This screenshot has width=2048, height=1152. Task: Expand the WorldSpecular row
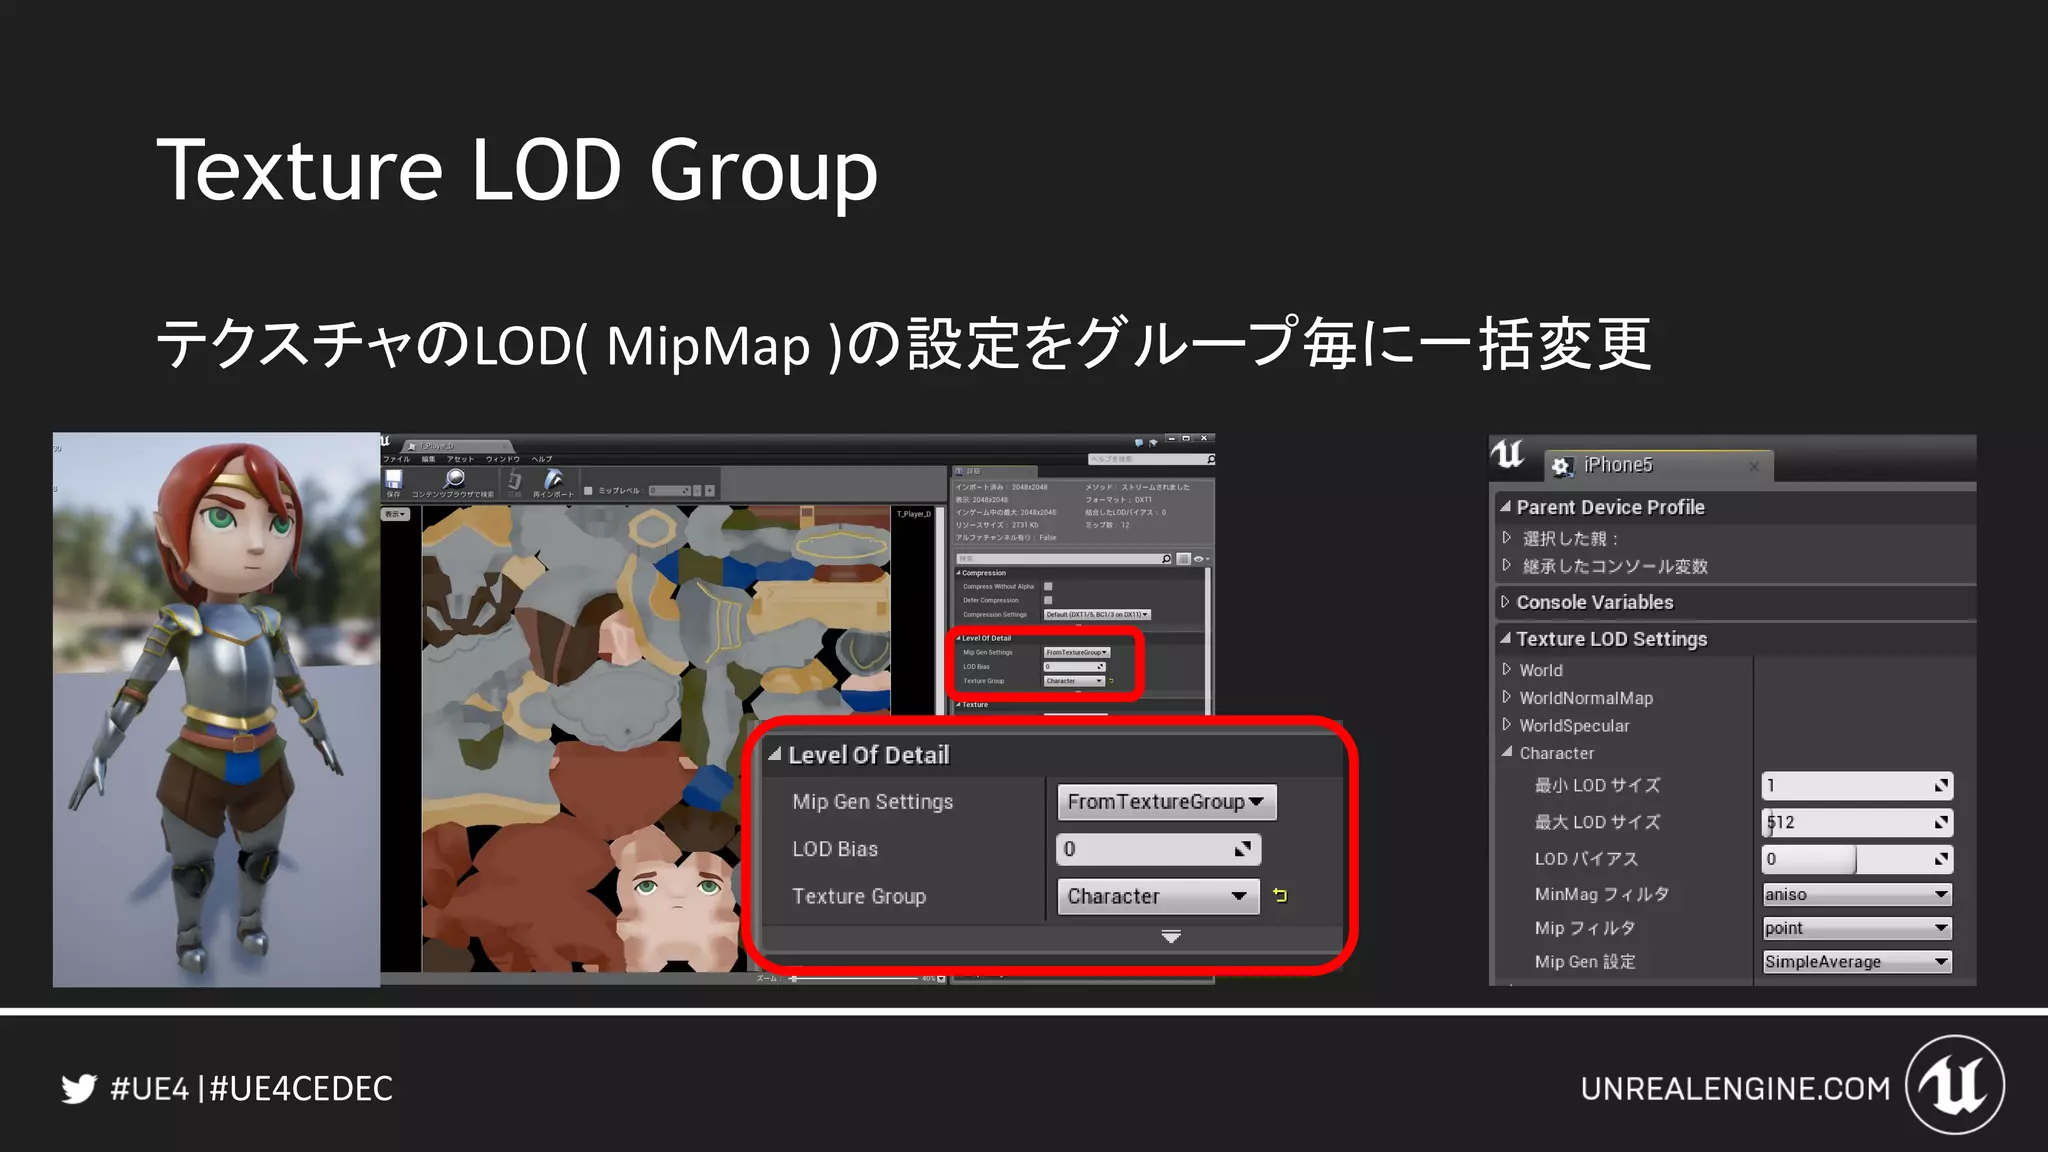tap(1507, 725)
